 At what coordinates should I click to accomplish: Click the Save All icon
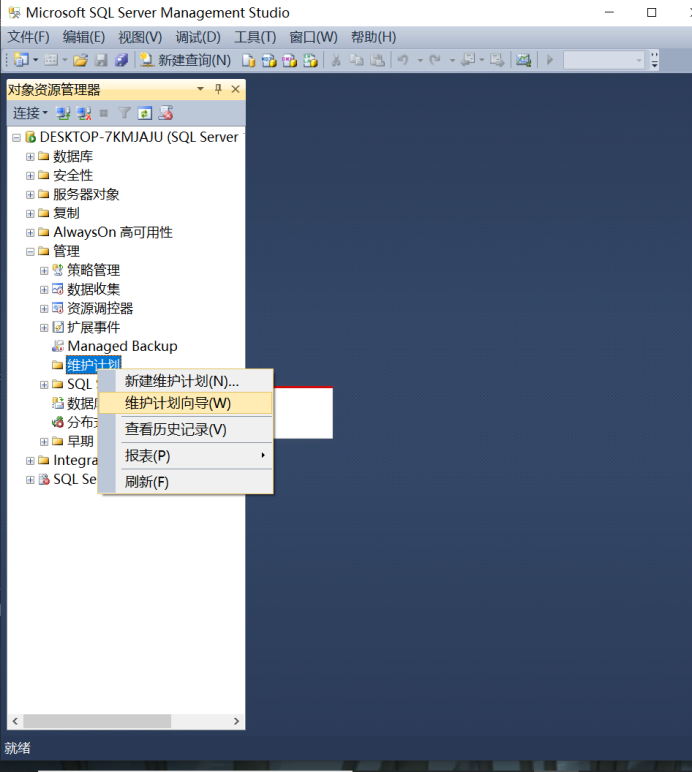coord(121,60)
